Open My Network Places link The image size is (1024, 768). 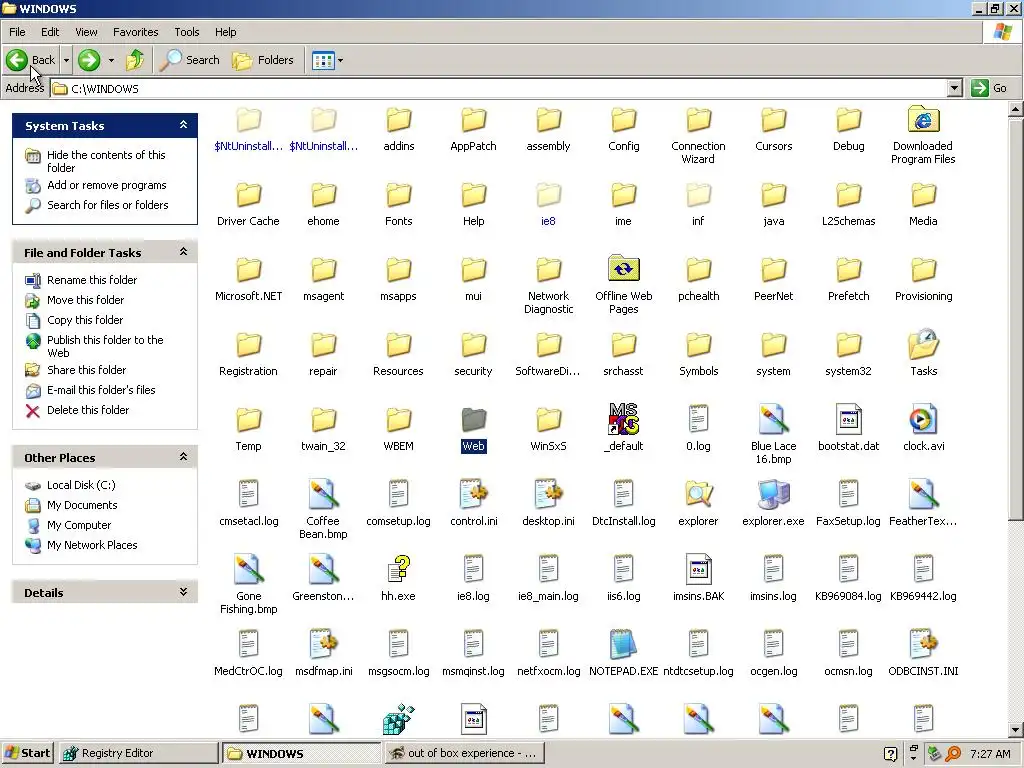pos(92,545)
